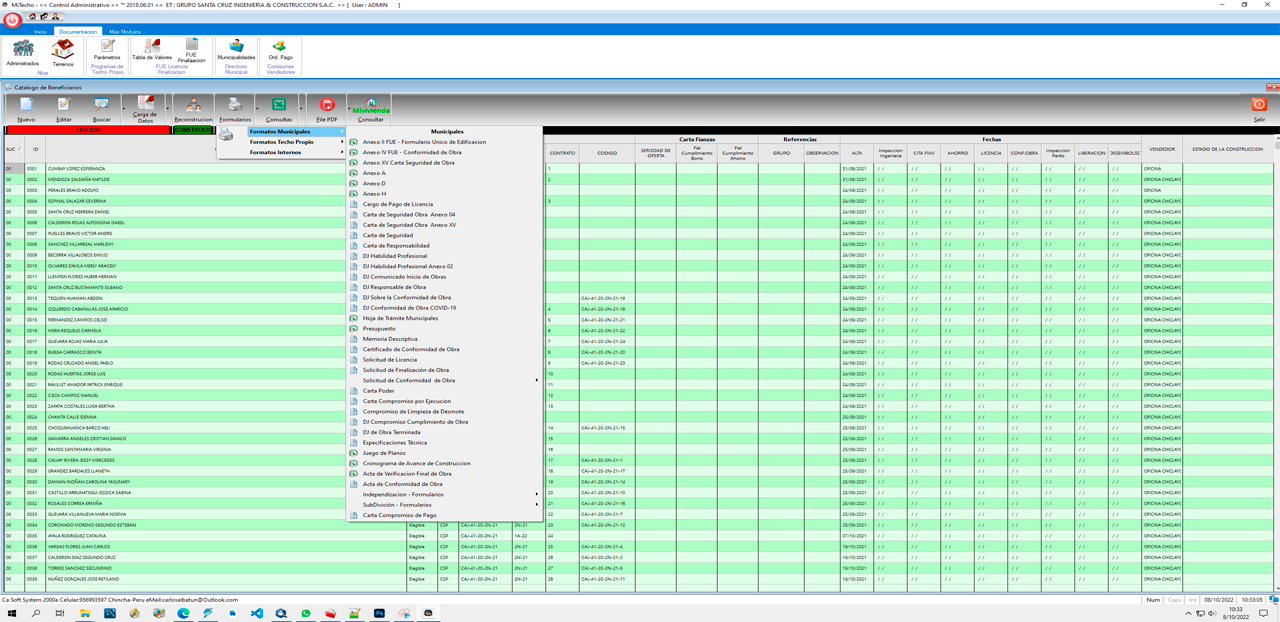Open Visual Studio Code from taskbar
Screen dimensions: 1280x622
coord(256,613)
